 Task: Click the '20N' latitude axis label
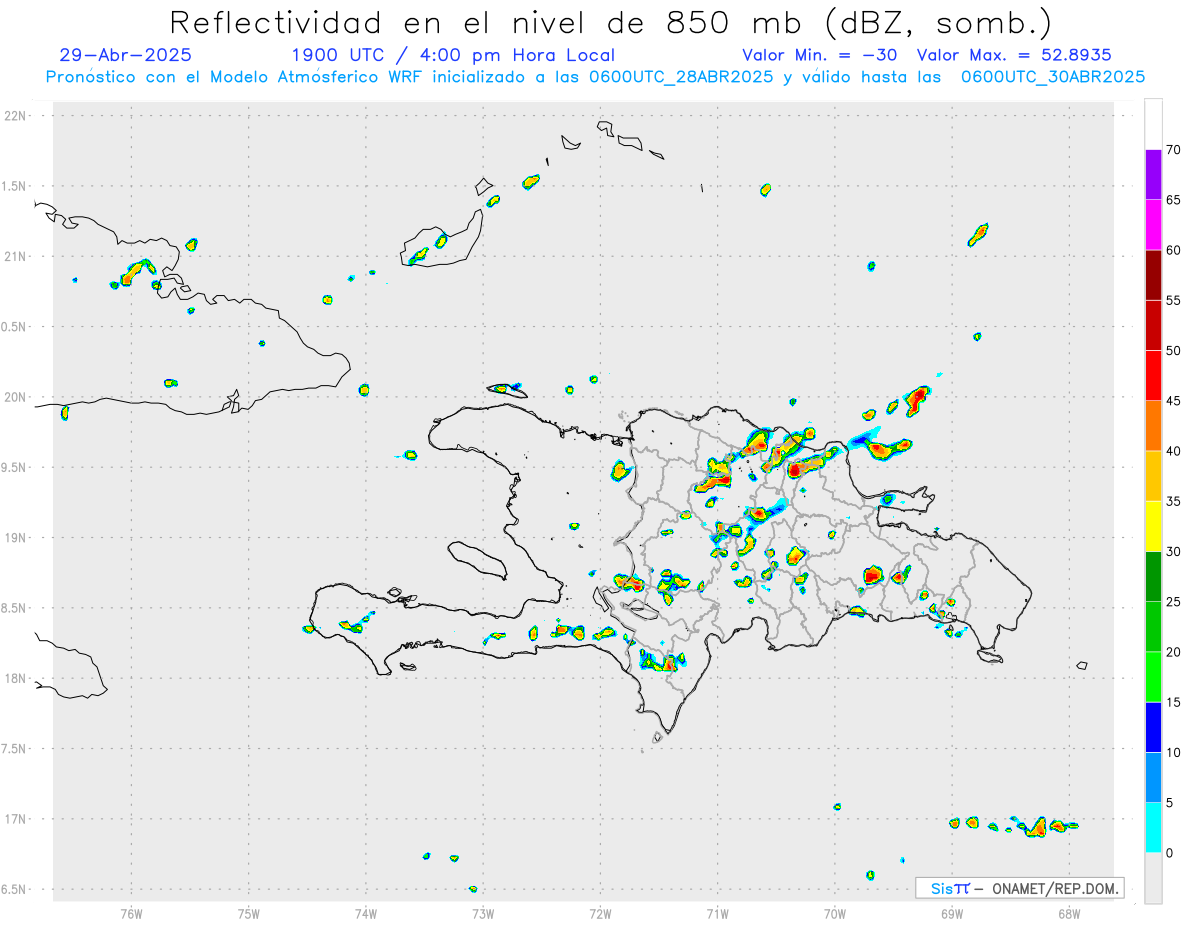[17, 397]
